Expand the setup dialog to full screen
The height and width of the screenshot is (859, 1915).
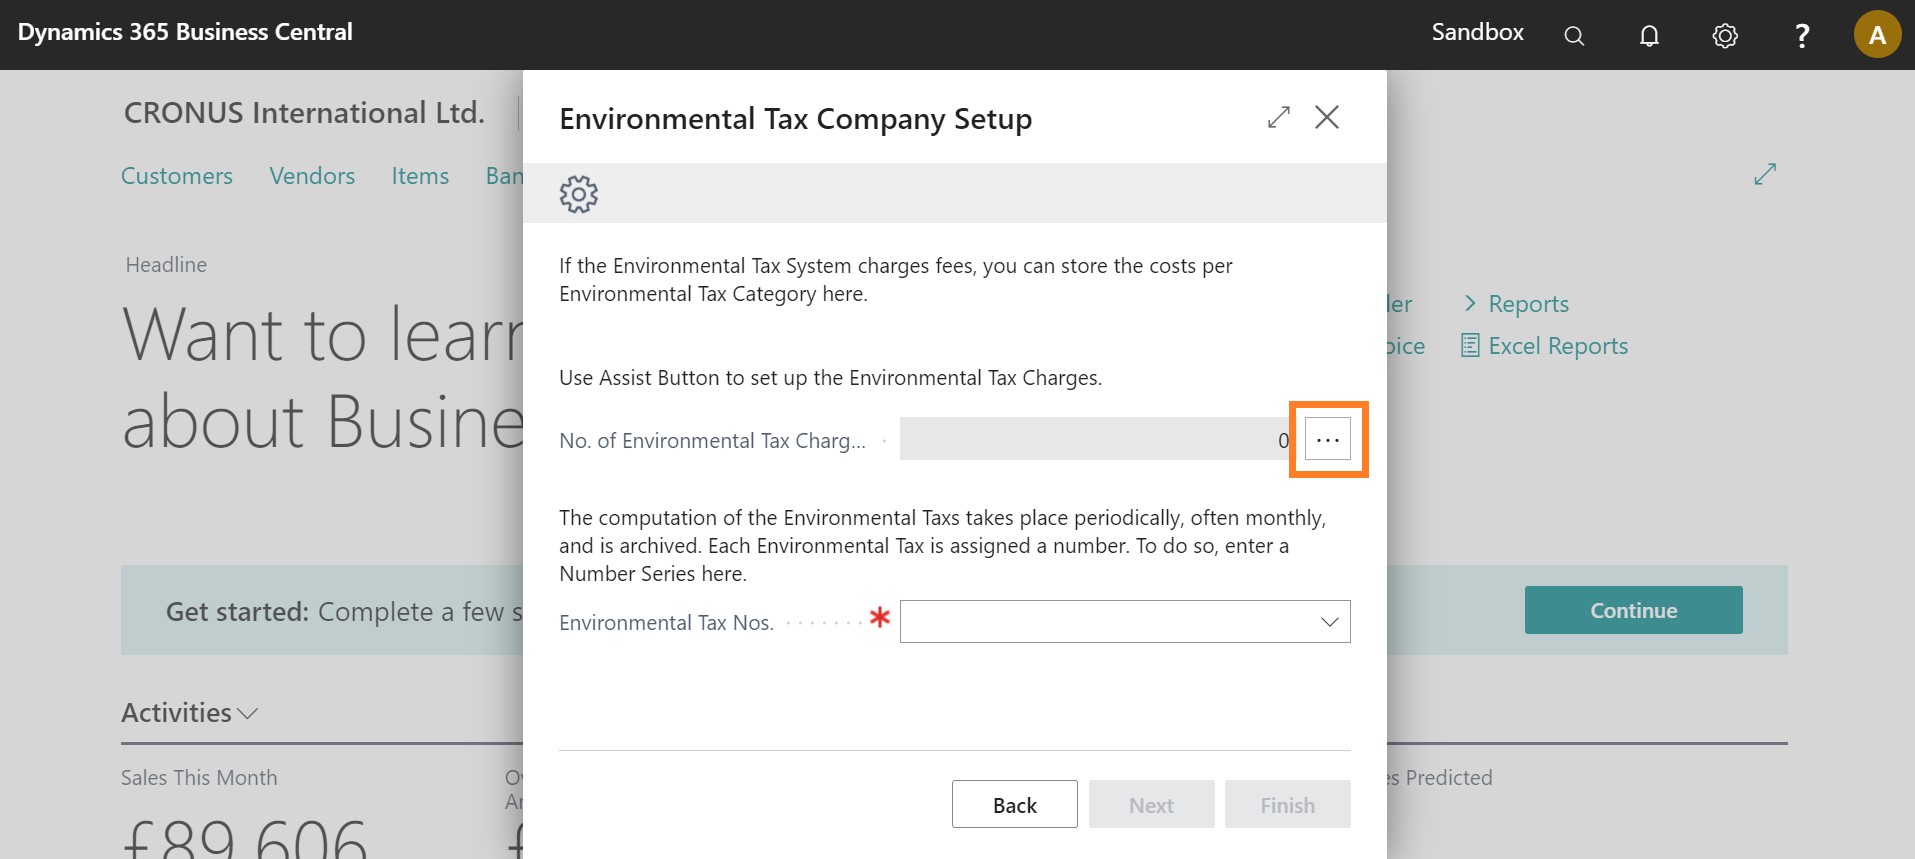click(x=1278, y=117)
